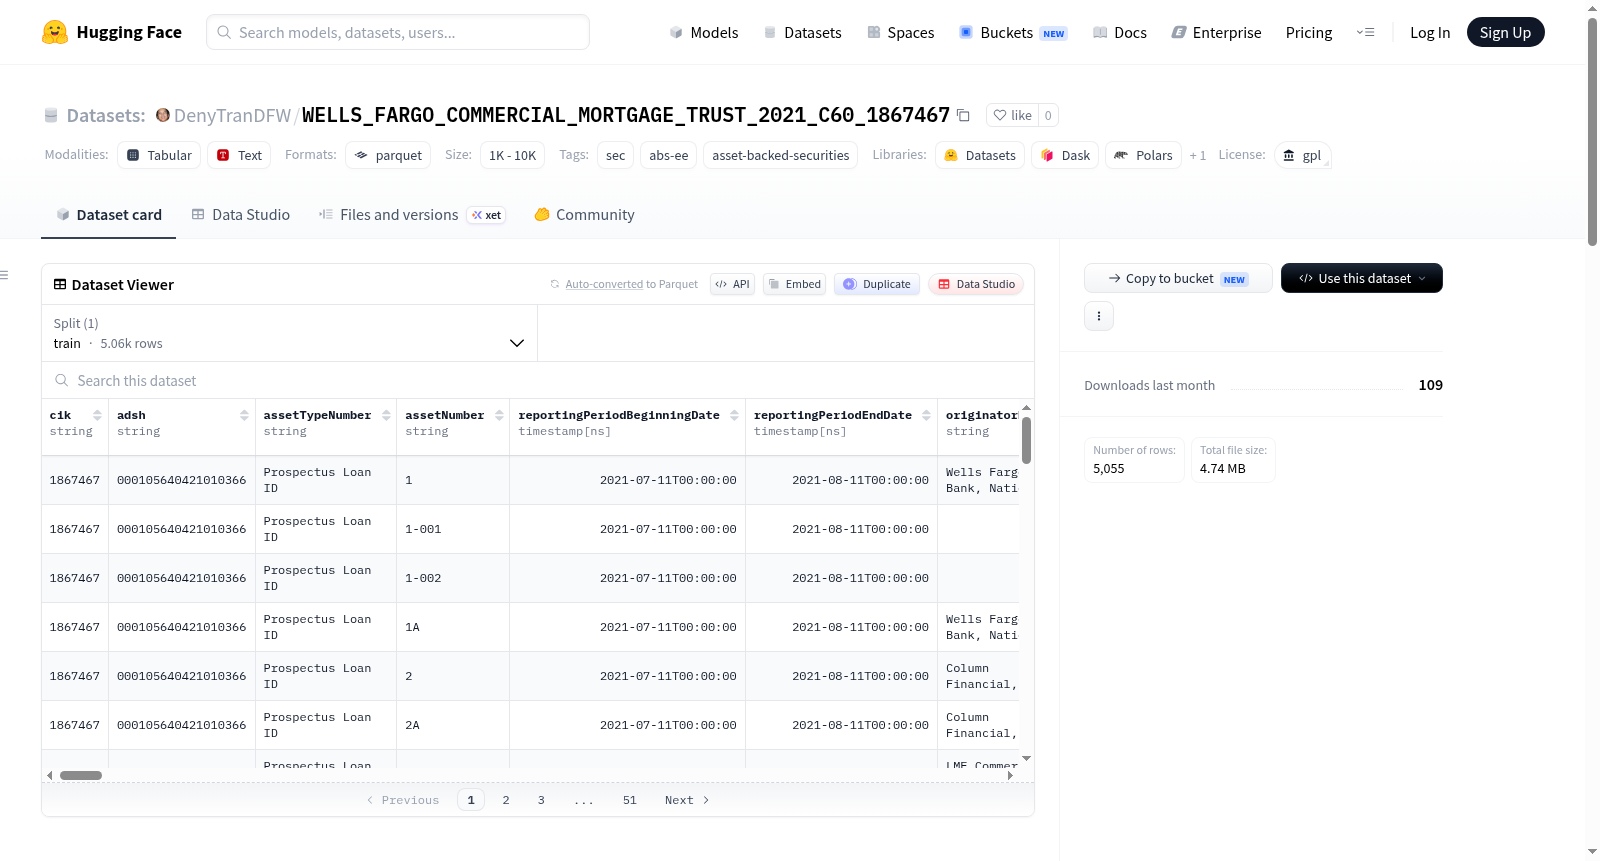Click the Embed button
This screenshot has height=861, width=1600.
tap(794, 284)
